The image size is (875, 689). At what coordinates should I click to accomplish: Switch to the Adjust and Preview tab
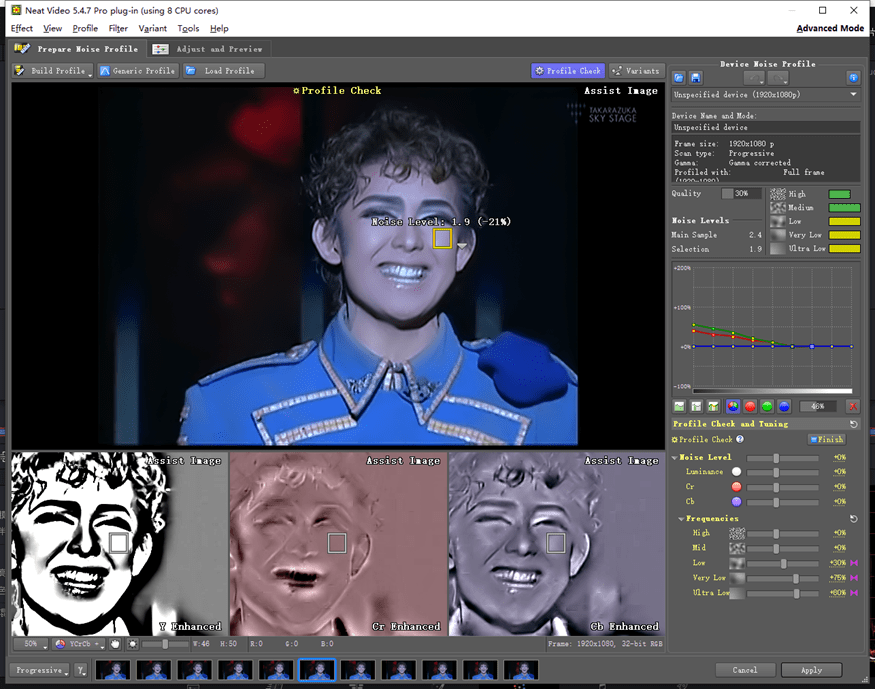[x=208, y=49]
